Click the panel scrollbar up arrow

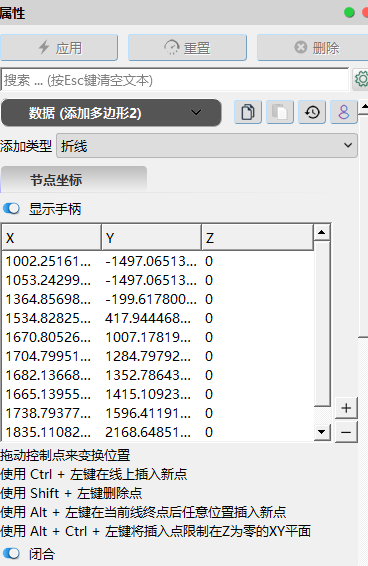(x=364, y=107)
